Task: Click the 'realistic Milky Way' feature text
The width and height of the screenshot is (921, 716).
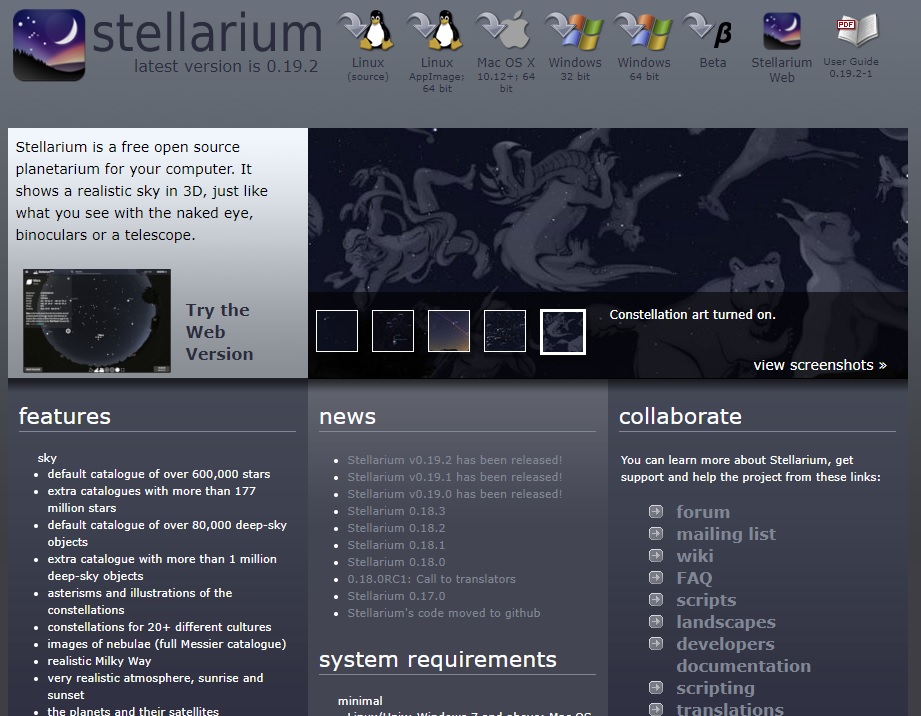Action: click(99, 661)
